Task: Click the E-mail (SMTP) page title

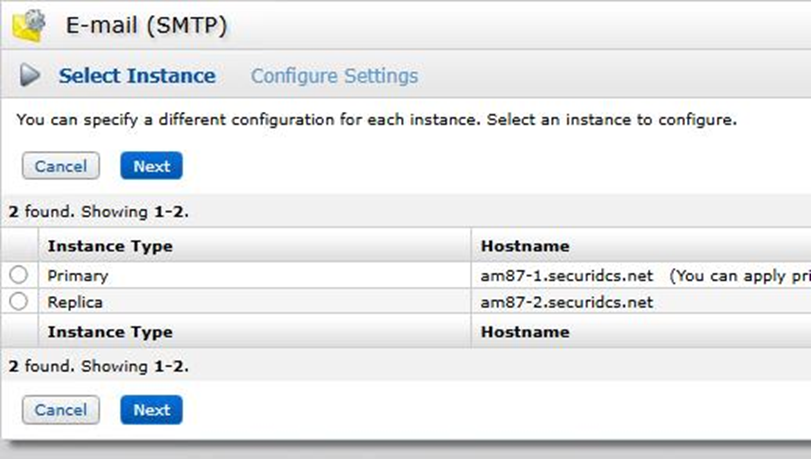Action: point(146,26)
